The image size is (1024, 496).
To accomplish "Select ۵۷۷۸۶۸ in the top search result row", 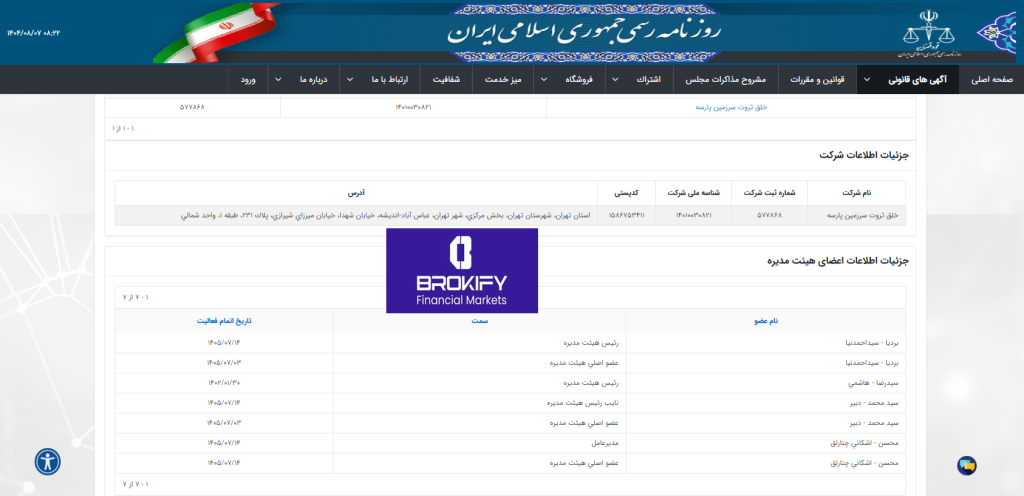I will coord(192,107).
